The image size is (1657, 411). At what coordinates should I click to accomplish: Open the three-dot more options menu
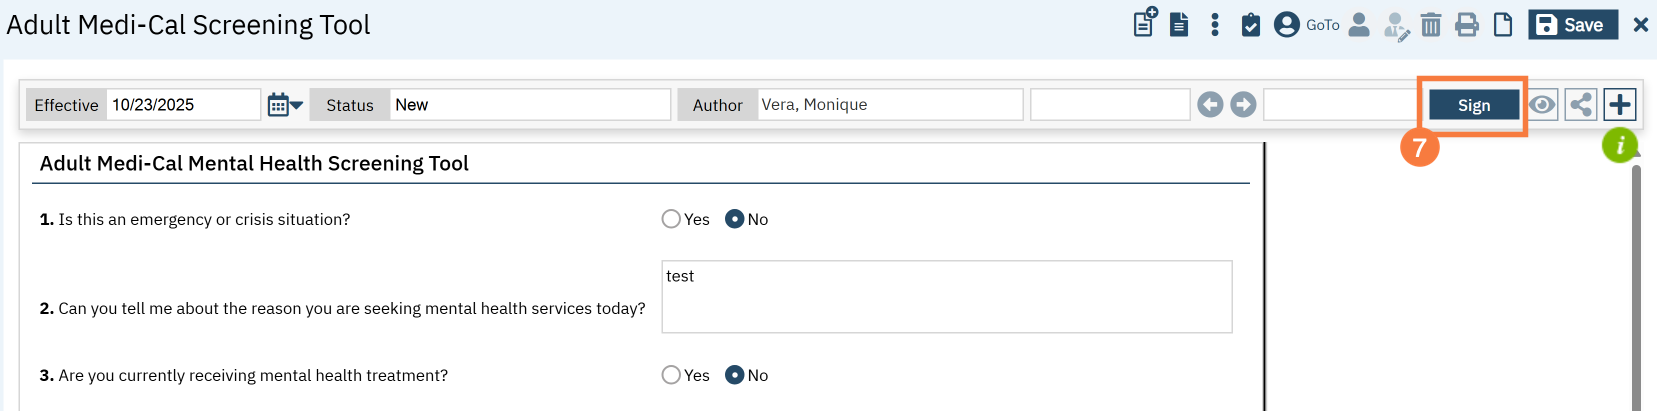point(1215,25)
